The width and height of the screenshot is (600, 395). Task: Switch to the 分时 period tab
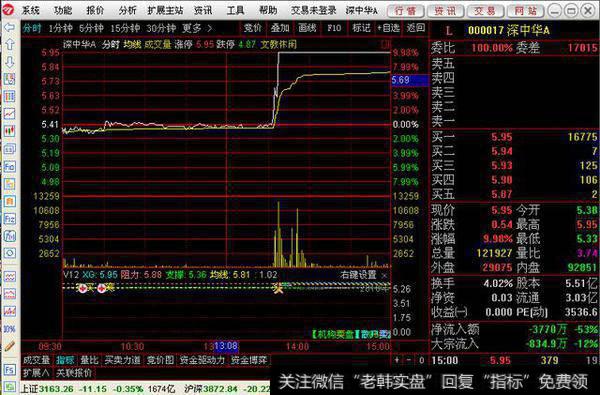pyautogui.click(x=32, y=28)
